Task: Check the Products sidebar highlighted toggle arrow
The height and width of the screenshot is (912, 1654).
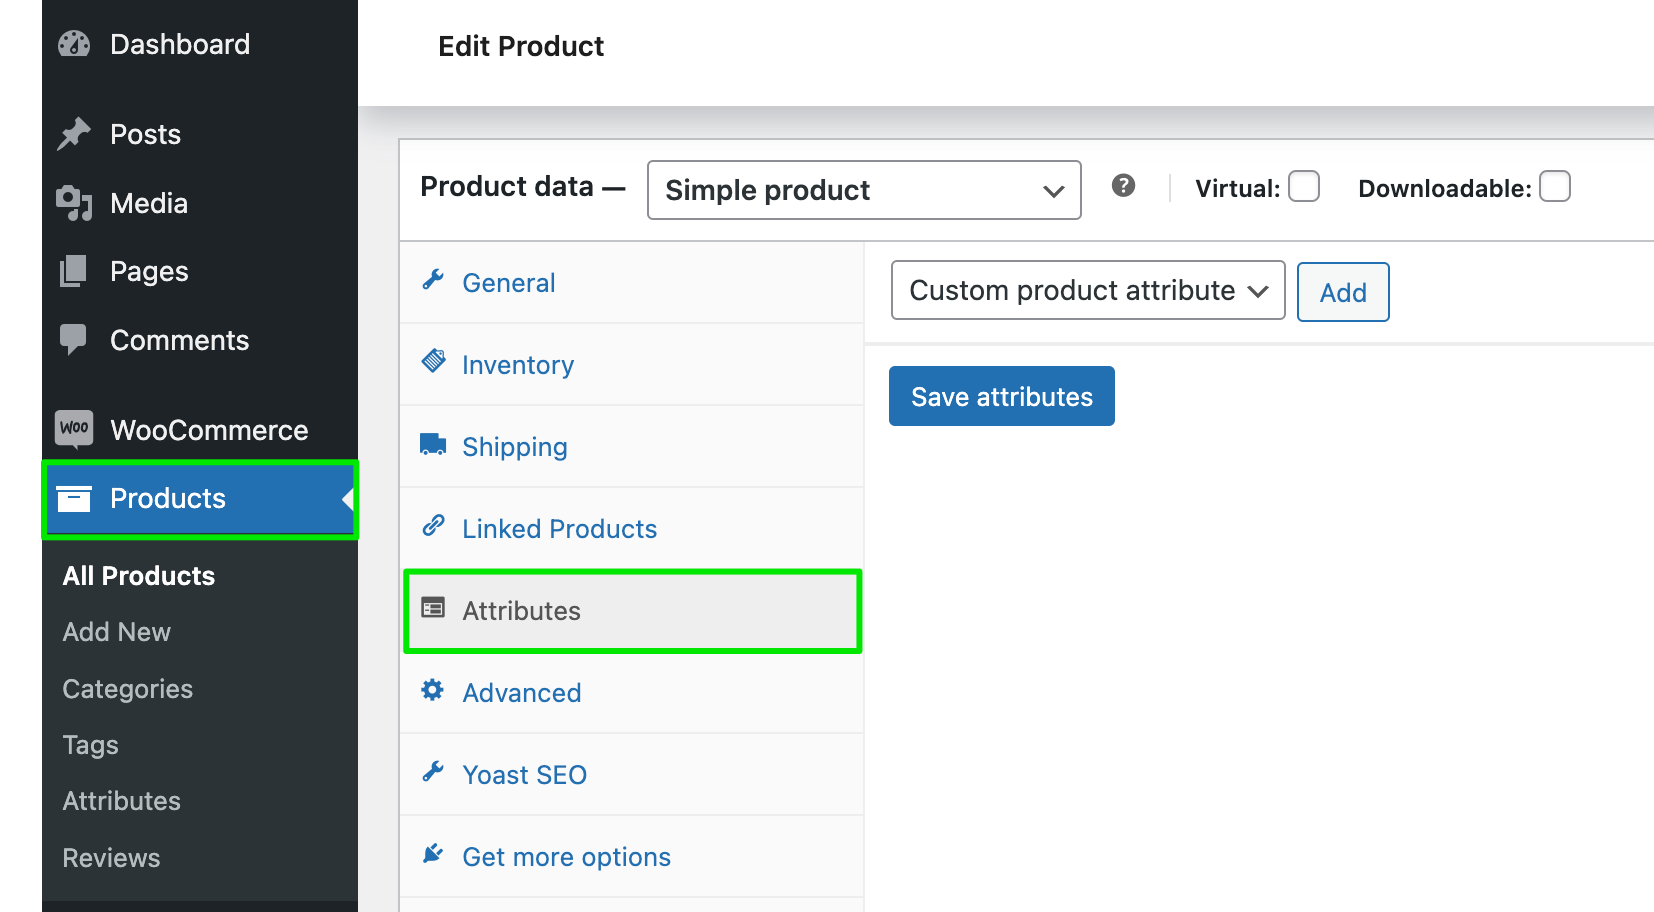Action: [348, 499]
